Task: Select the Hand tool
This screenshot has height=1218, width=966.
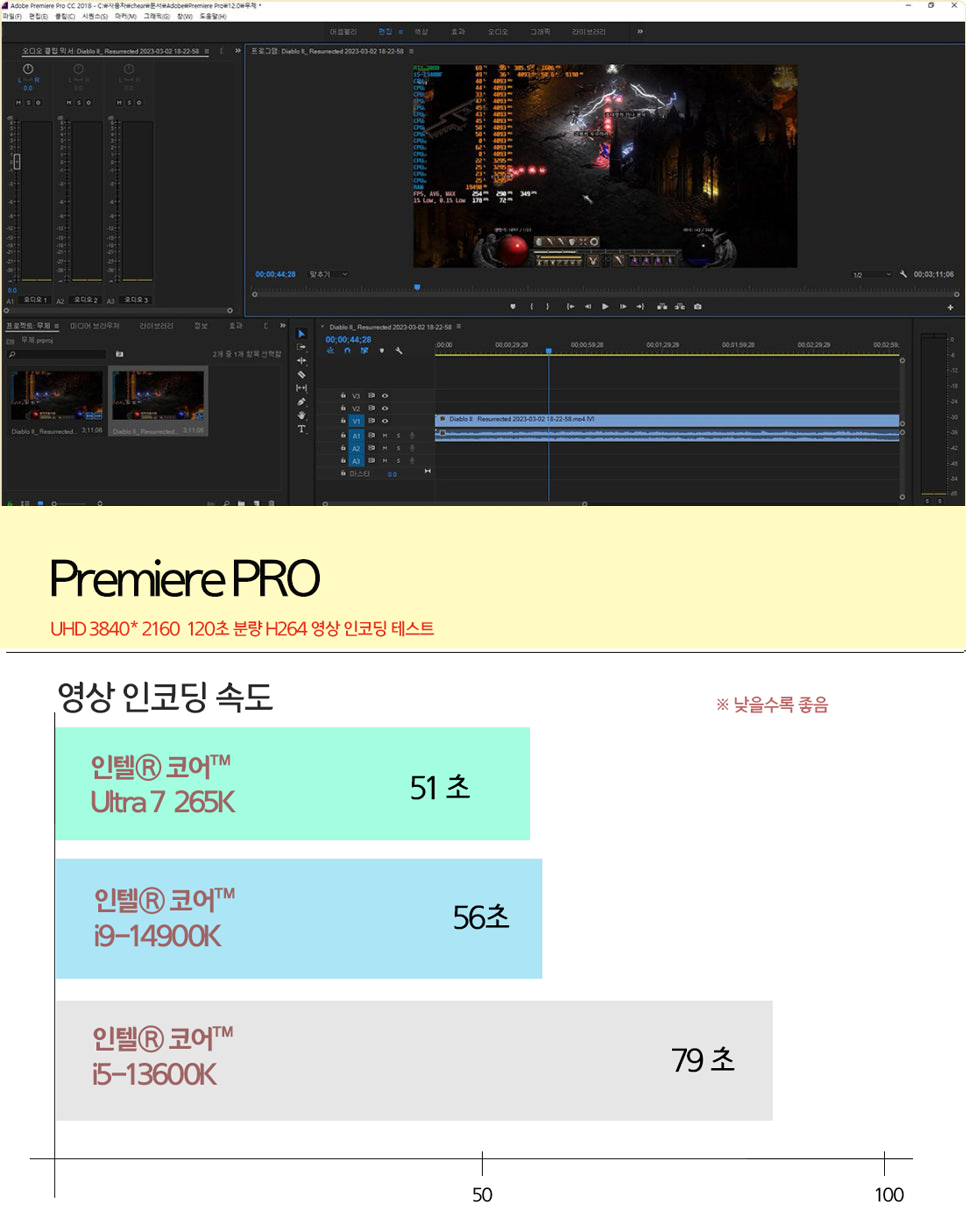Action: coord(302,414)
